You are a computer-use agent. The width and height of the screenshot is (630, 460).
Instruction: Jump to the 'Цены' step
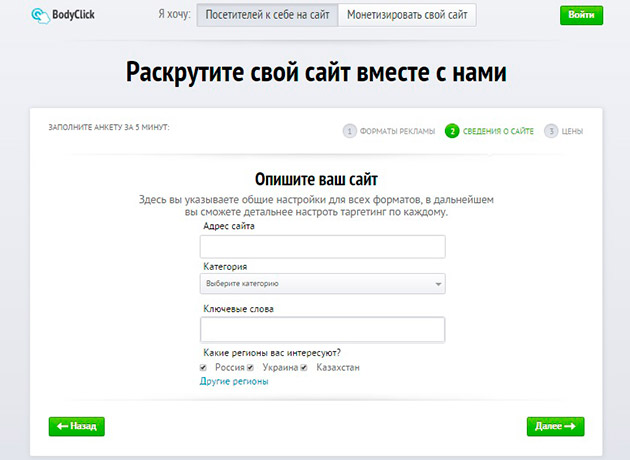pyautogui.click(x=572, y=131)
